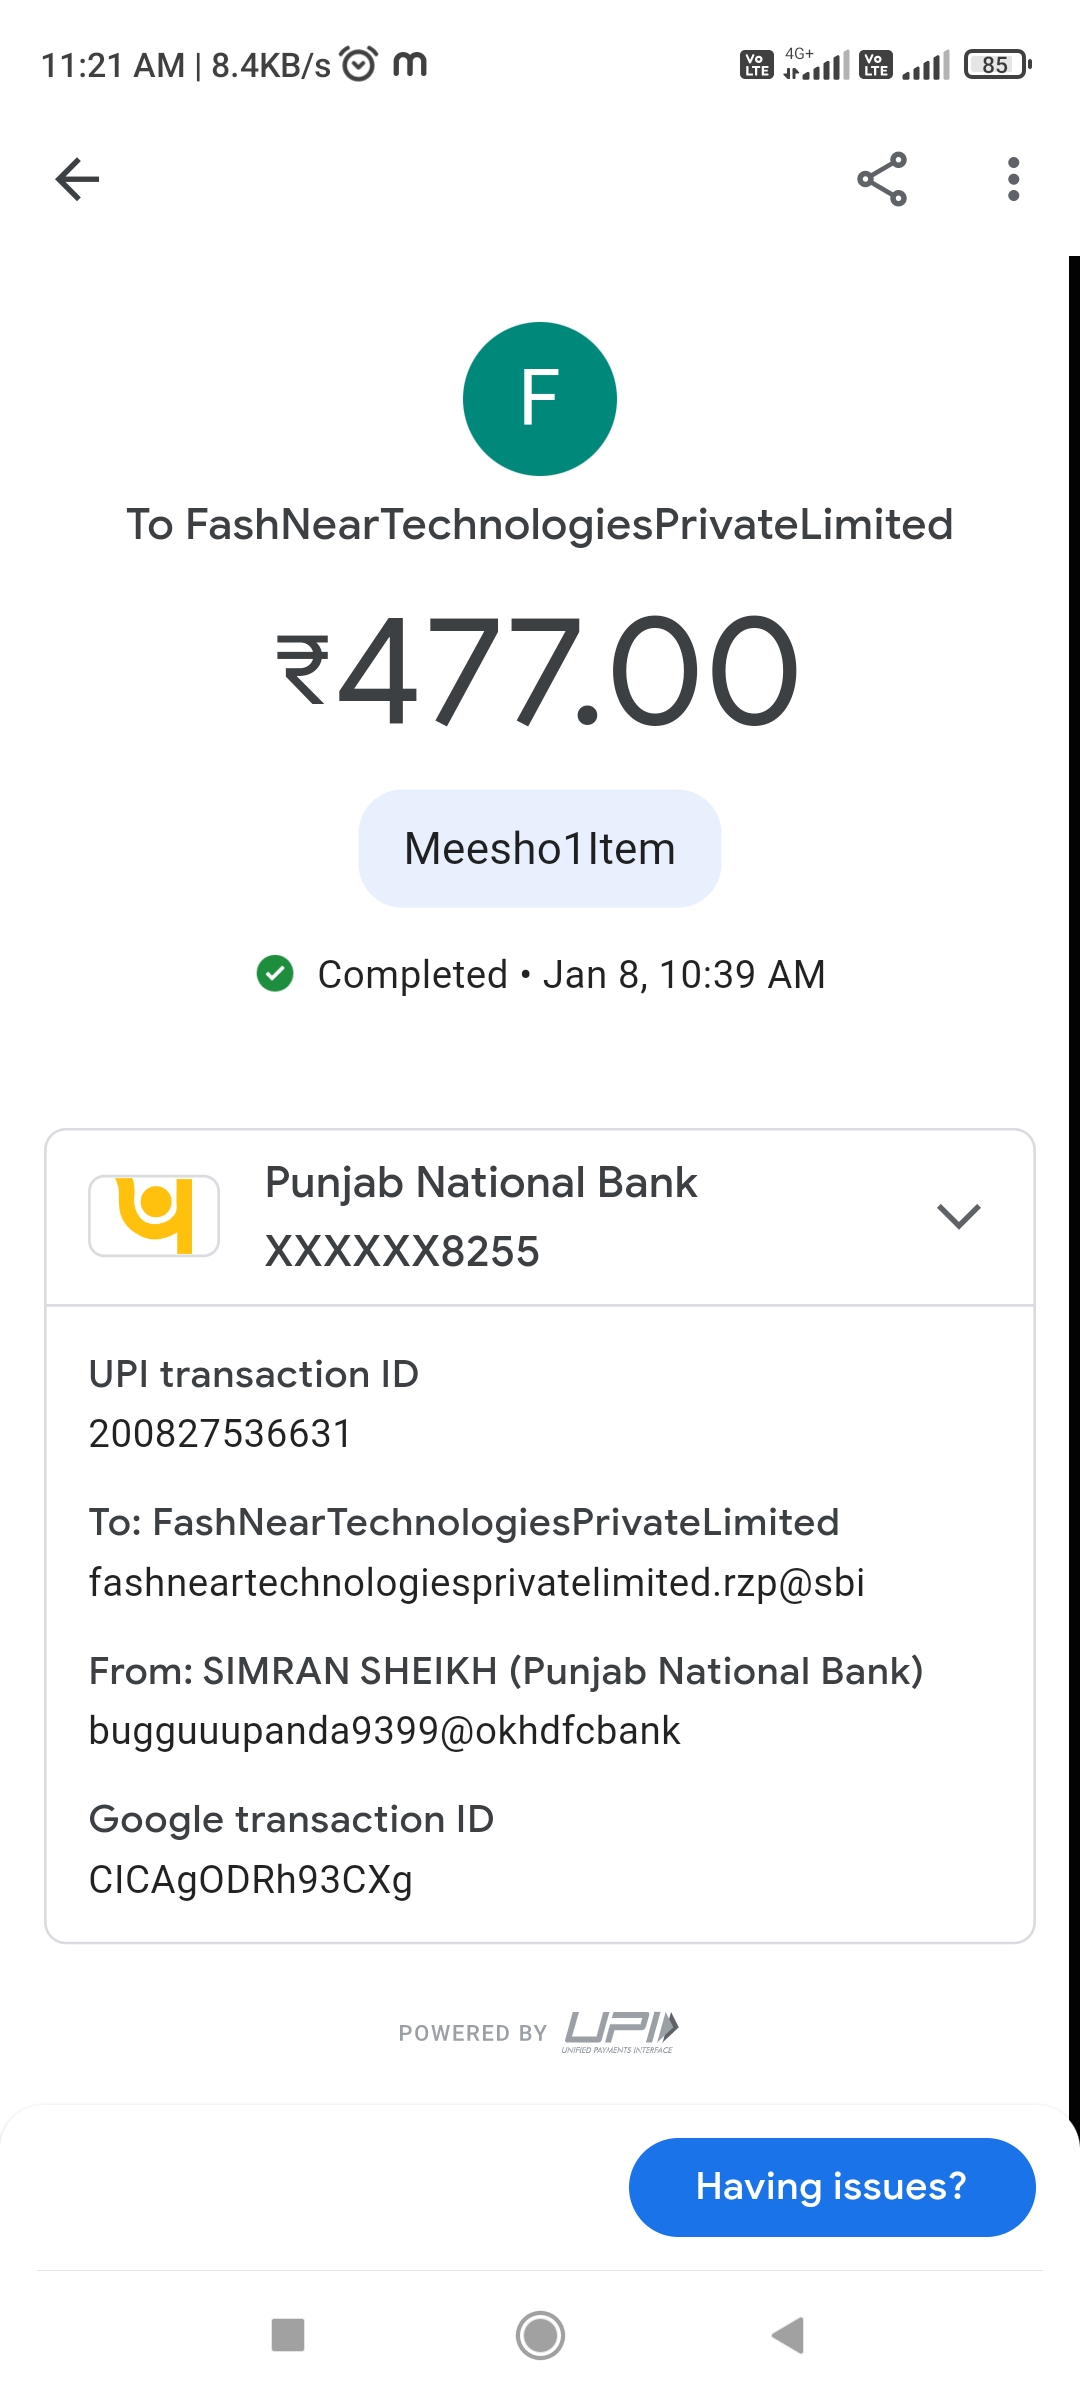Tap the recipient UPI address ending @sbi
The image size is (1080, 2400).
[x=476, y=1583]
